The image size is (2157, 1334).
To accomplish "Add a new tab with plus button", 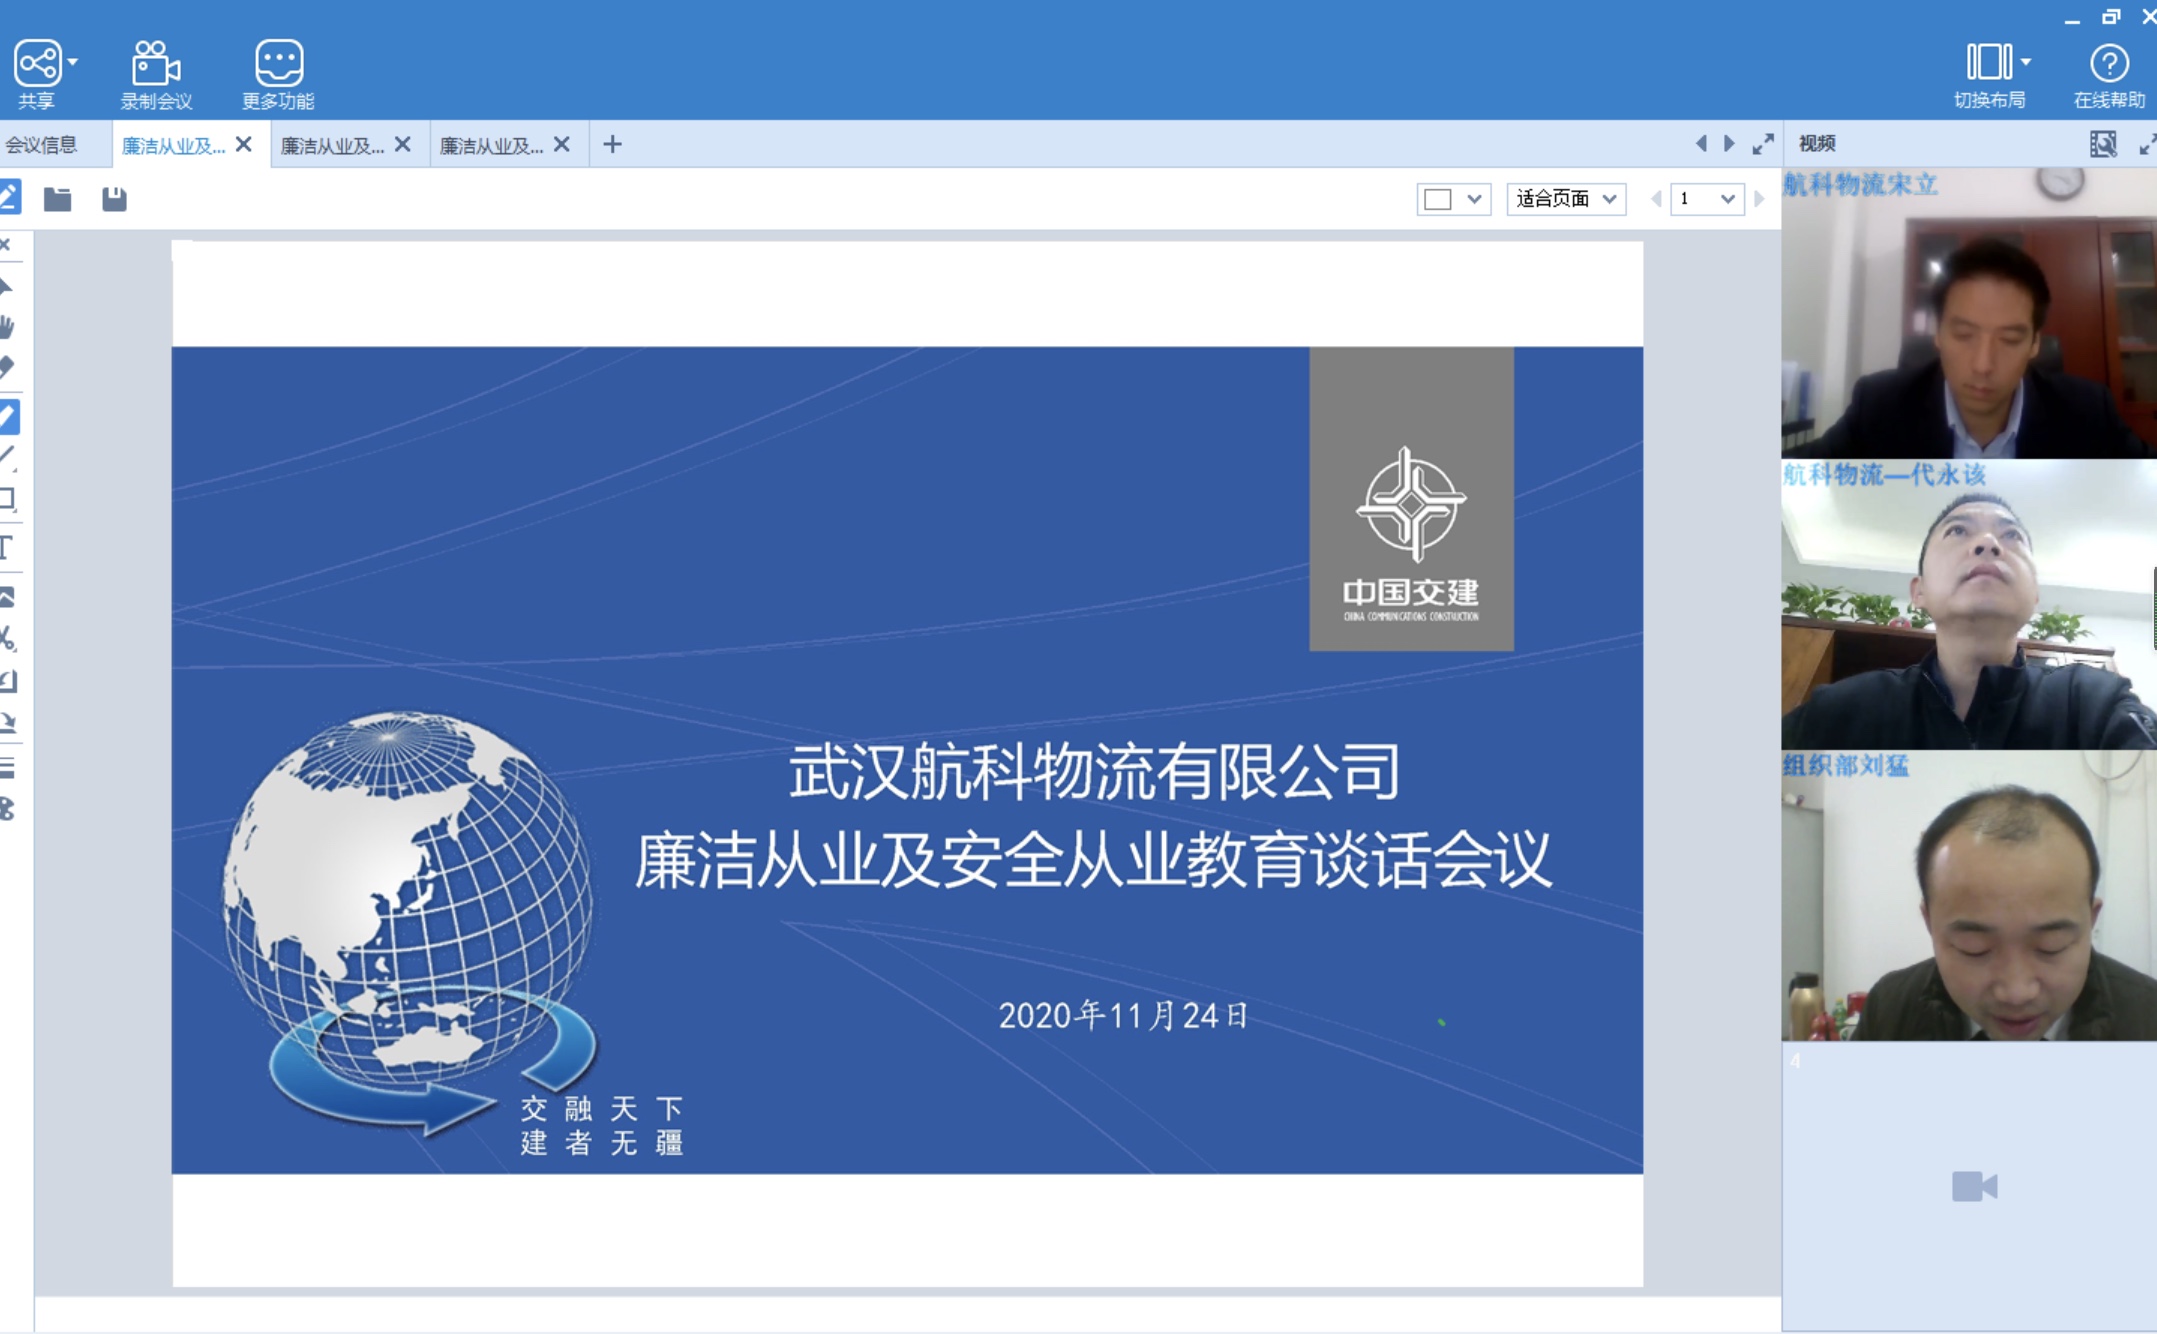I will 613,145.
